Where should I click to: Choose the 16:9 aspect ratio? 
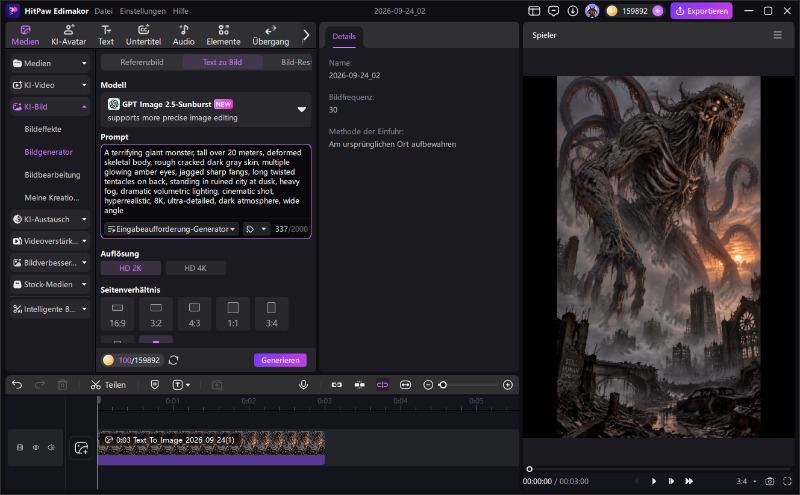point(117,314)
